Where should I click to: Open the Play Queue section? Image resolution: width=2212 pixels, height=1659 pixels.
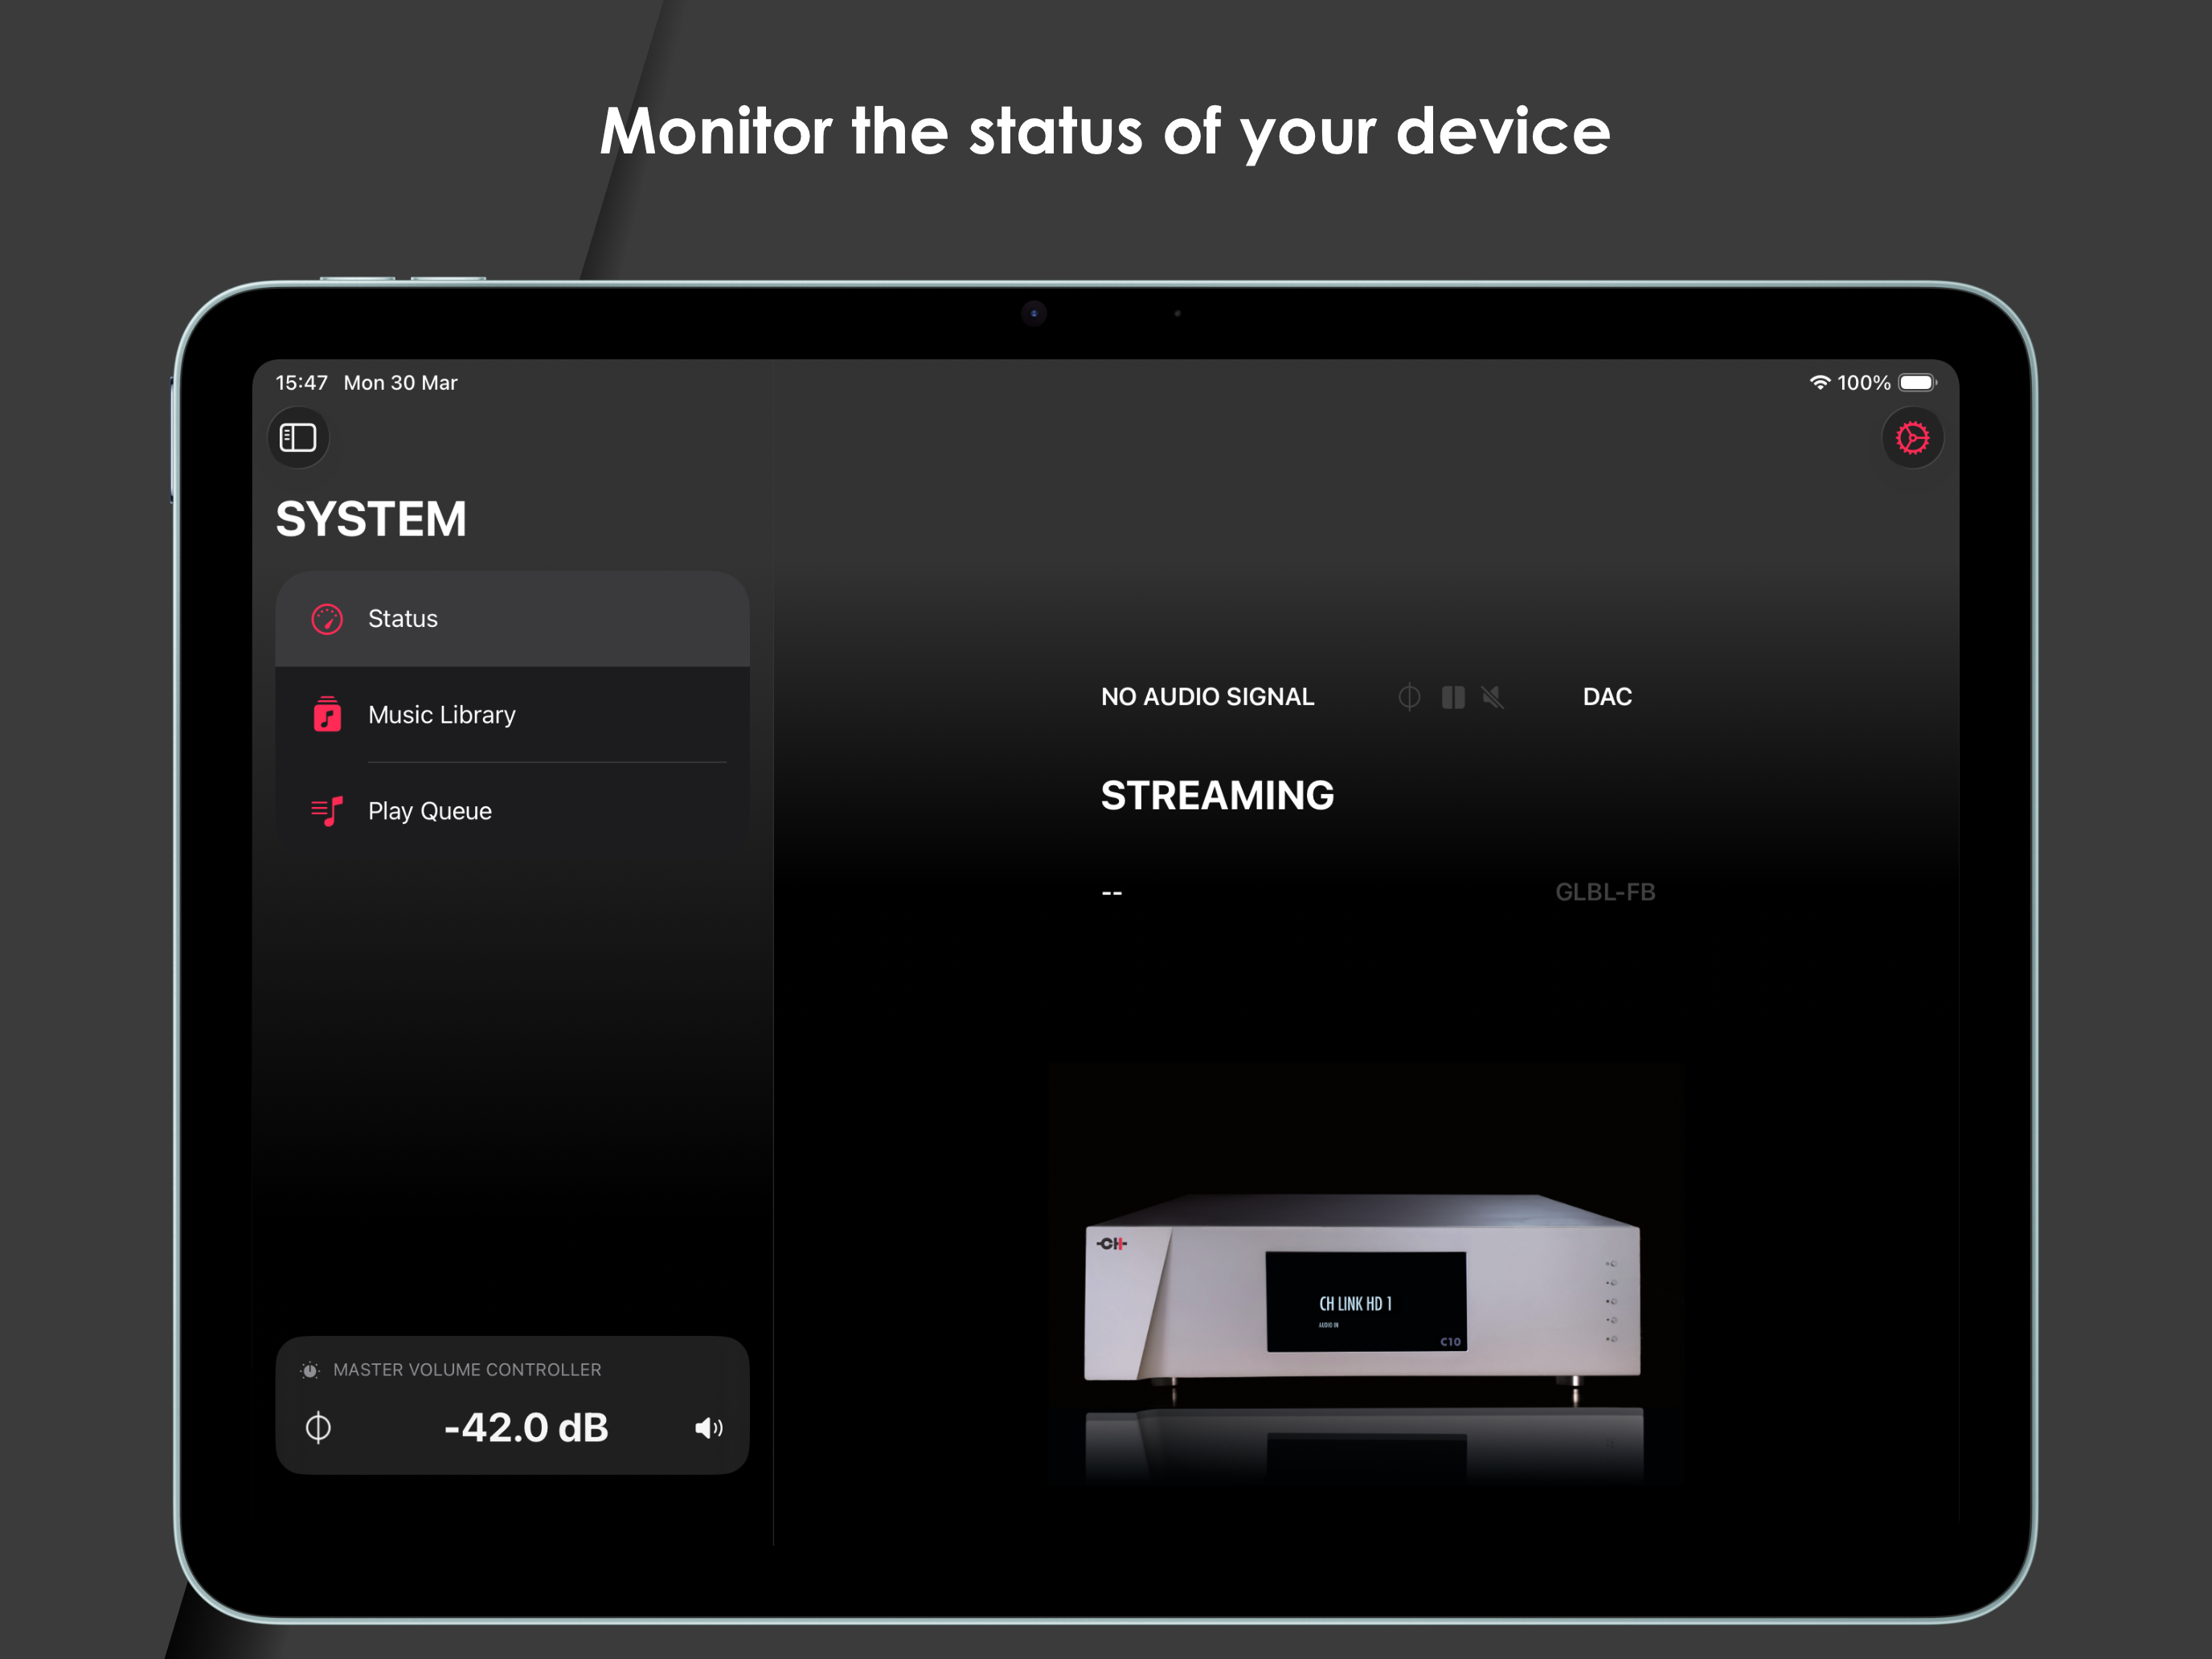point(512,811)
